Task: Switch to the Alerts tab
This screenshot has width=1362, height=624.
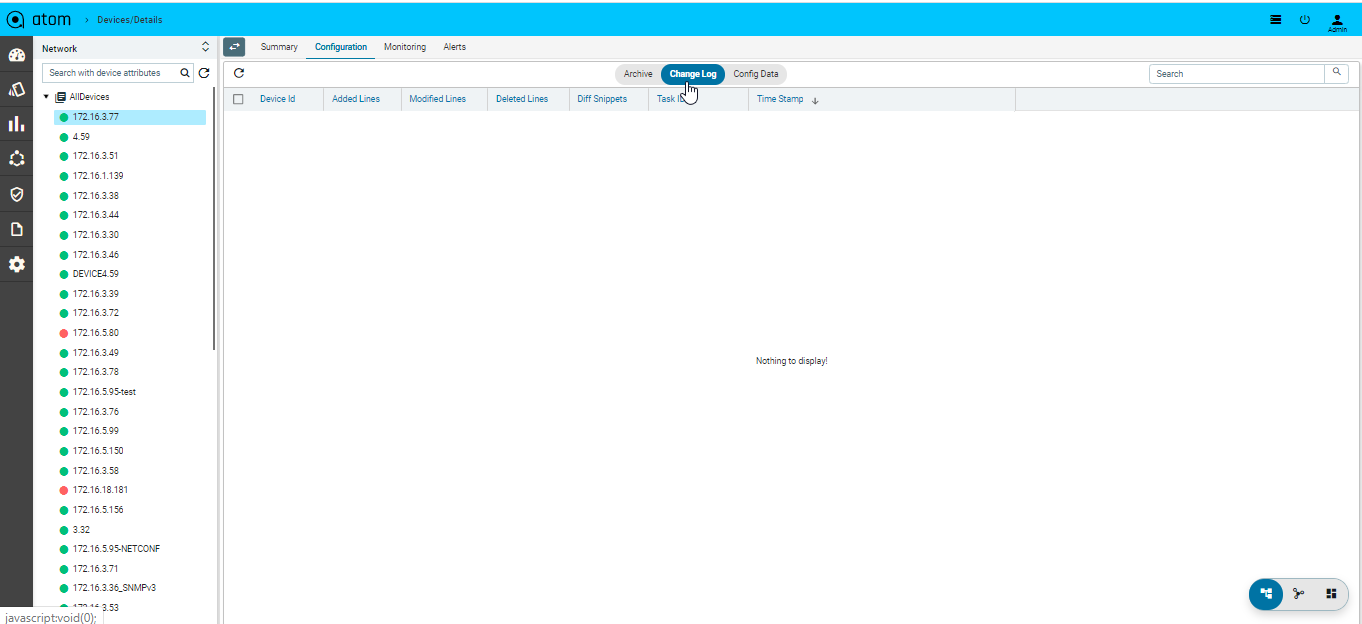Action: pyautogui.click(x=455, y=47)
